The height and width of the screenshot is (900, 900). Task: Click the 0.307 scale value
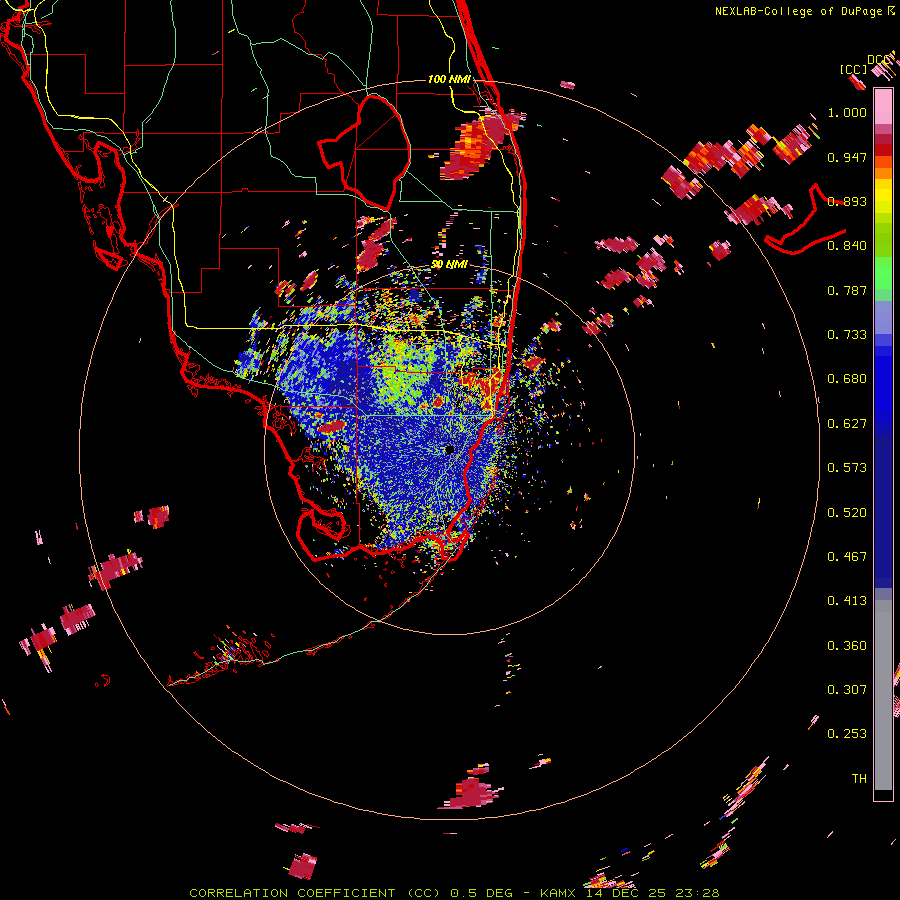point(847,690)
